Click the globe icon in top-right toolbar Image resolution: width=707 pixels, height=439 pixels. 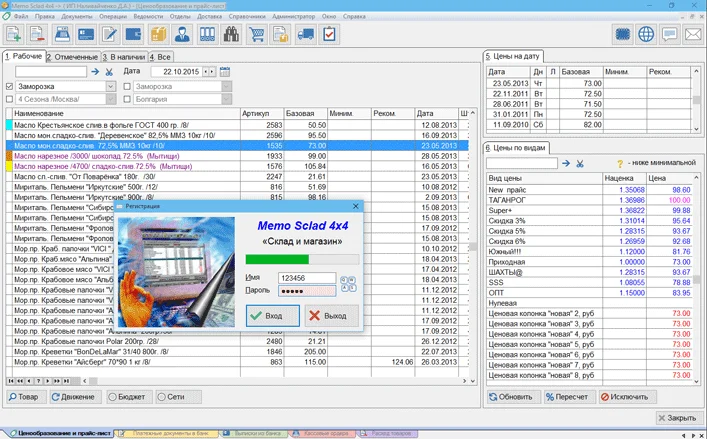(x=646, y=34)
